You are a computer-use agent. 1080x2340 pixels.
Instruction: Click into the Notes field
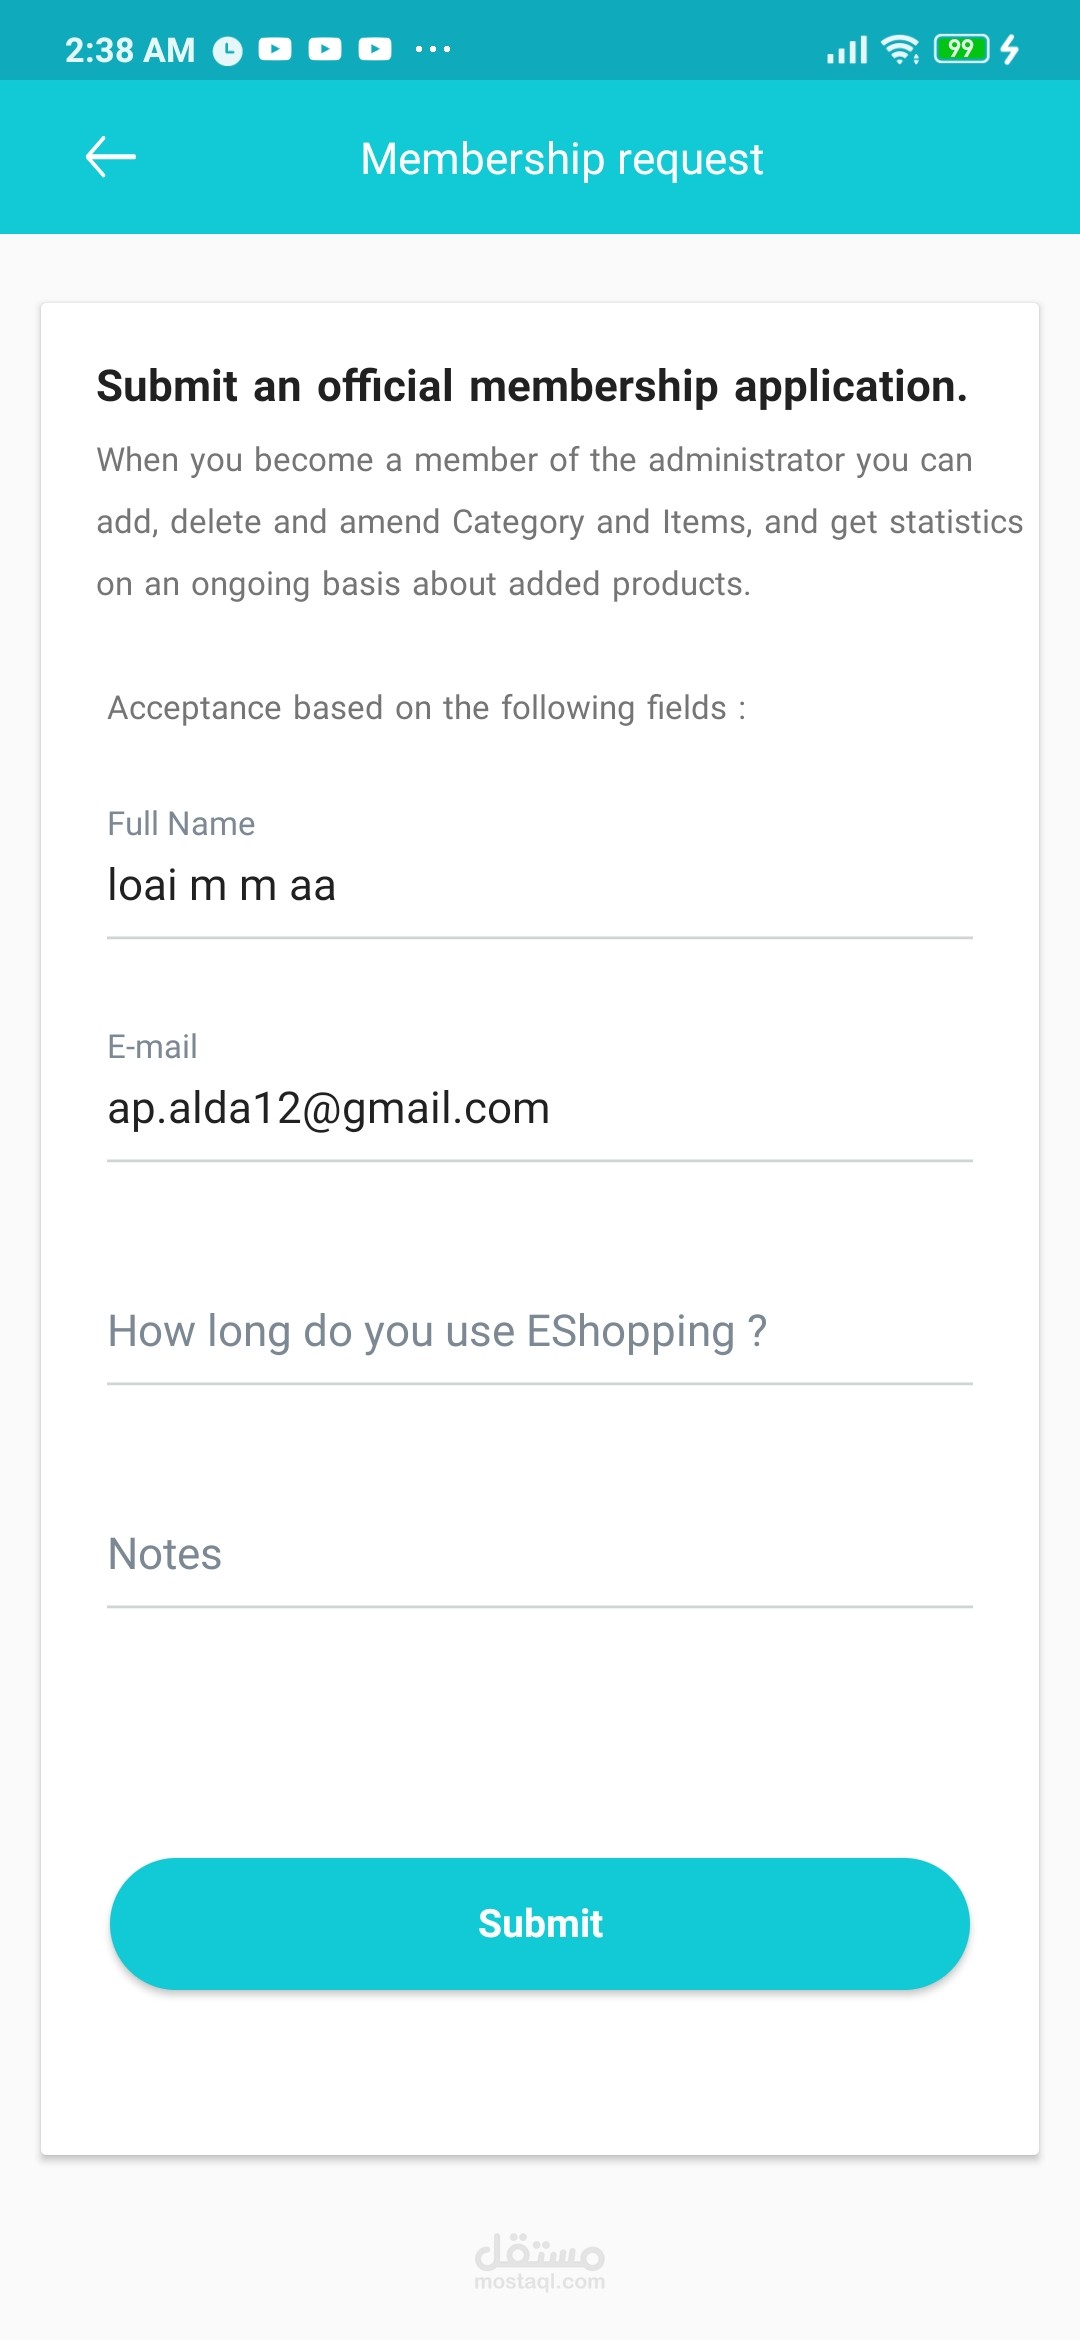(540, 1555)
